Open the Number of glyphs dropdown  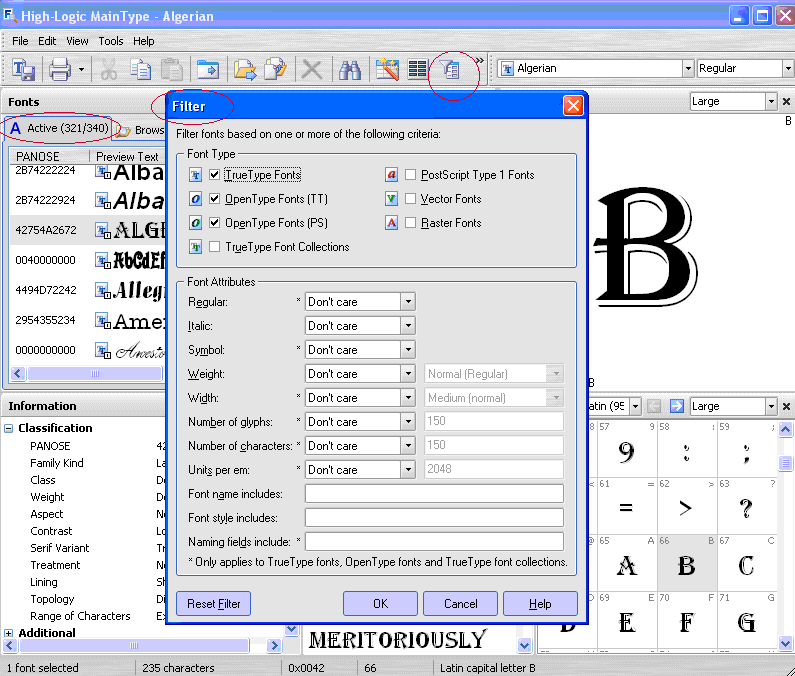[x=408, y=421]
